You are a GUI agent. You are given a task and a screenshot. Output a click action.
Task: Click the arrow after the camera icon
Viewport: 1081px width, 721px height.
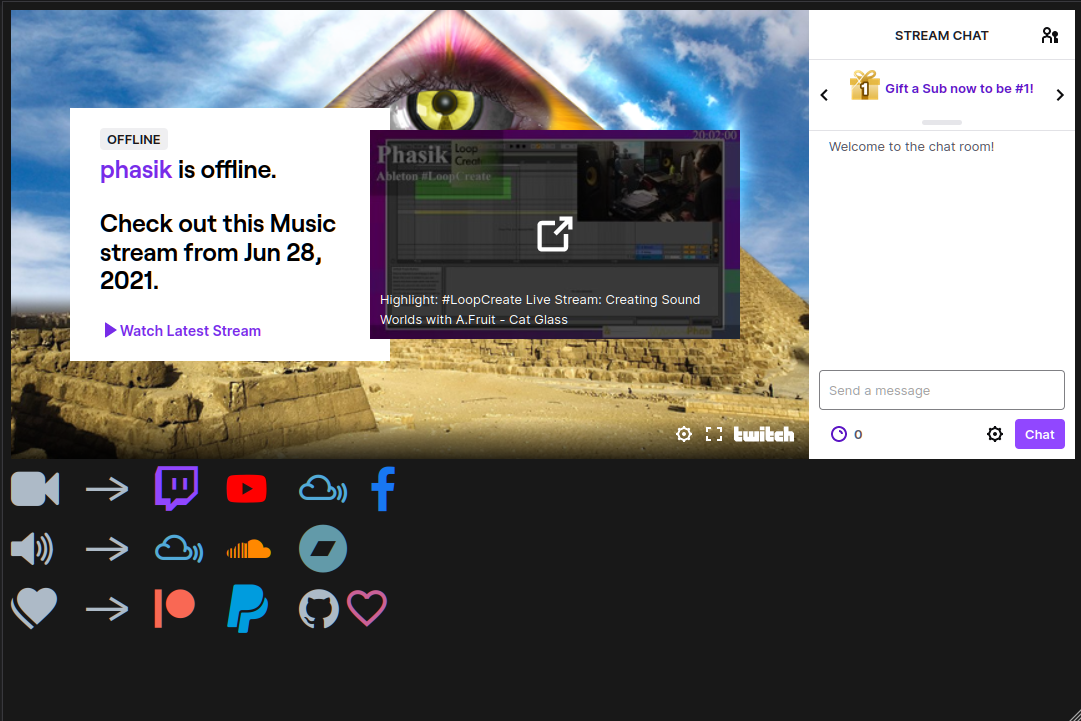click(x=107, y=489)
